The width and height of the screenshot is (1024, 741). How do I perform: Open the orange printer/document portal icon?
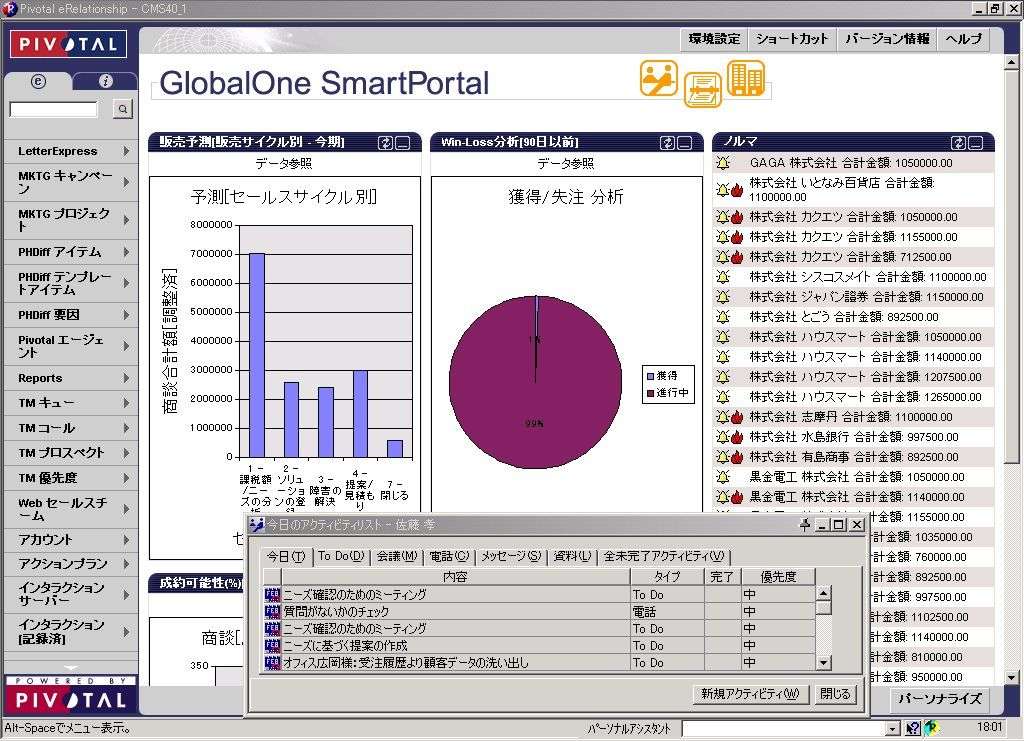pos(703,89)
